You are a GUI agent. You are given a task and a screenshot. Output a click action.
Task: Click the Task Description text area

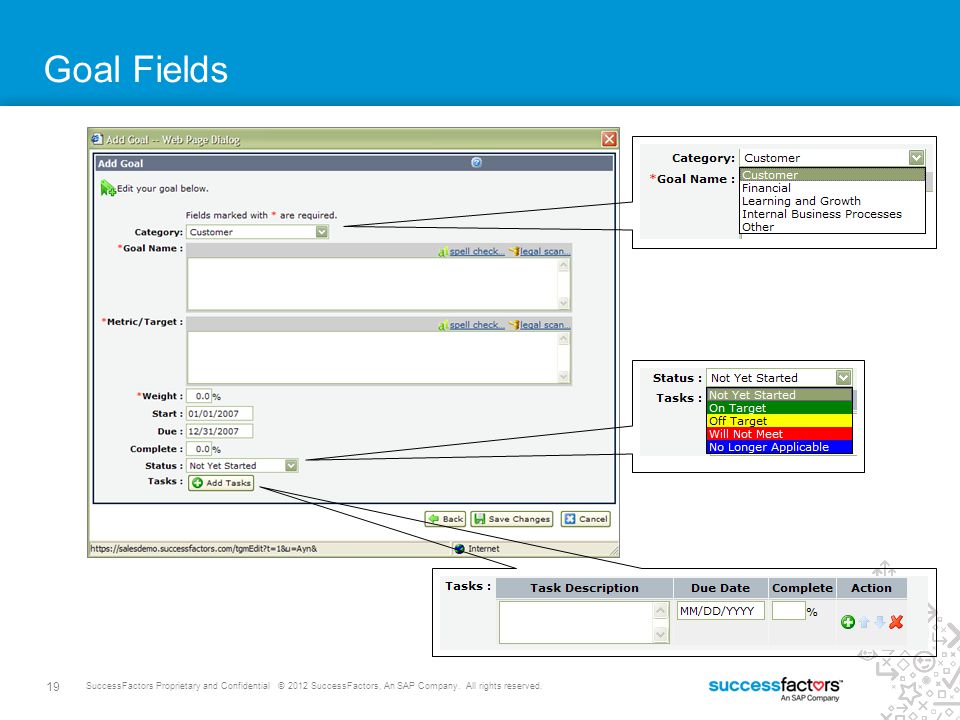(576, 622)
